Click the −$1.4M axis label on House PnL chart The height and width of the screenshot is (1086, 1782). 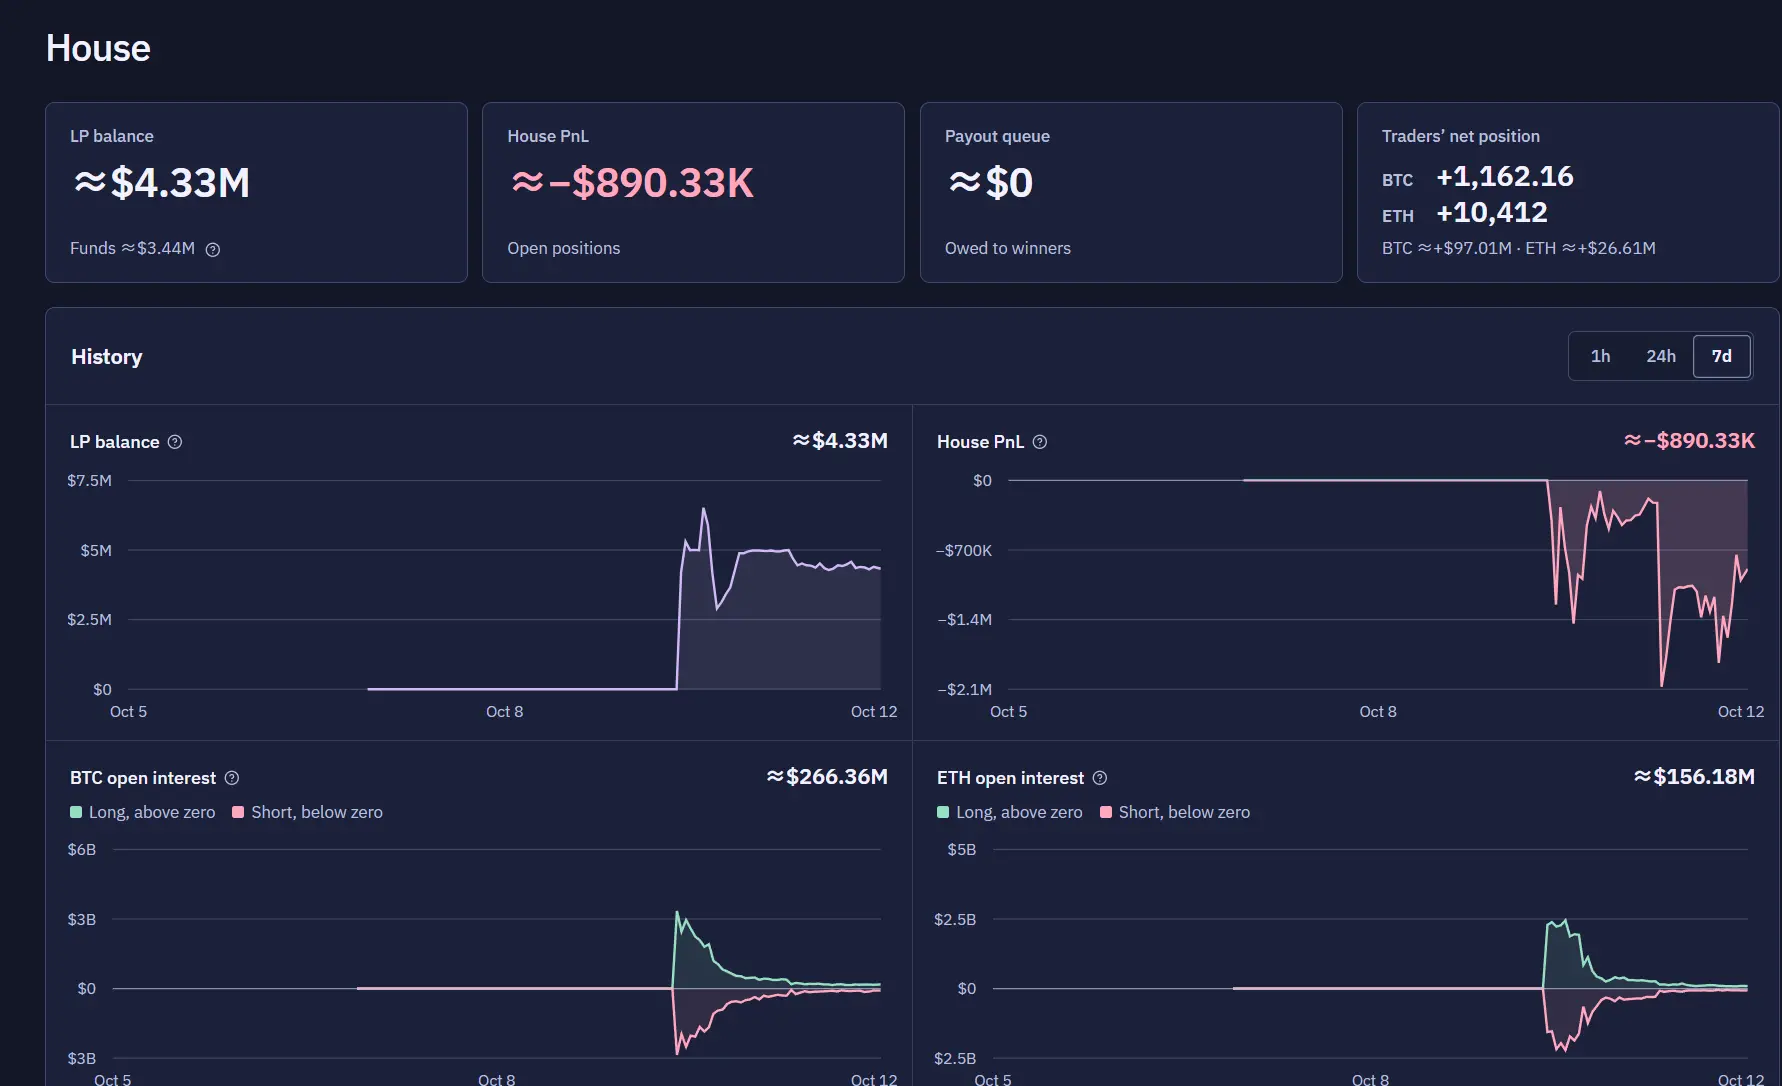pyautogui.click(x=965, y=620)
